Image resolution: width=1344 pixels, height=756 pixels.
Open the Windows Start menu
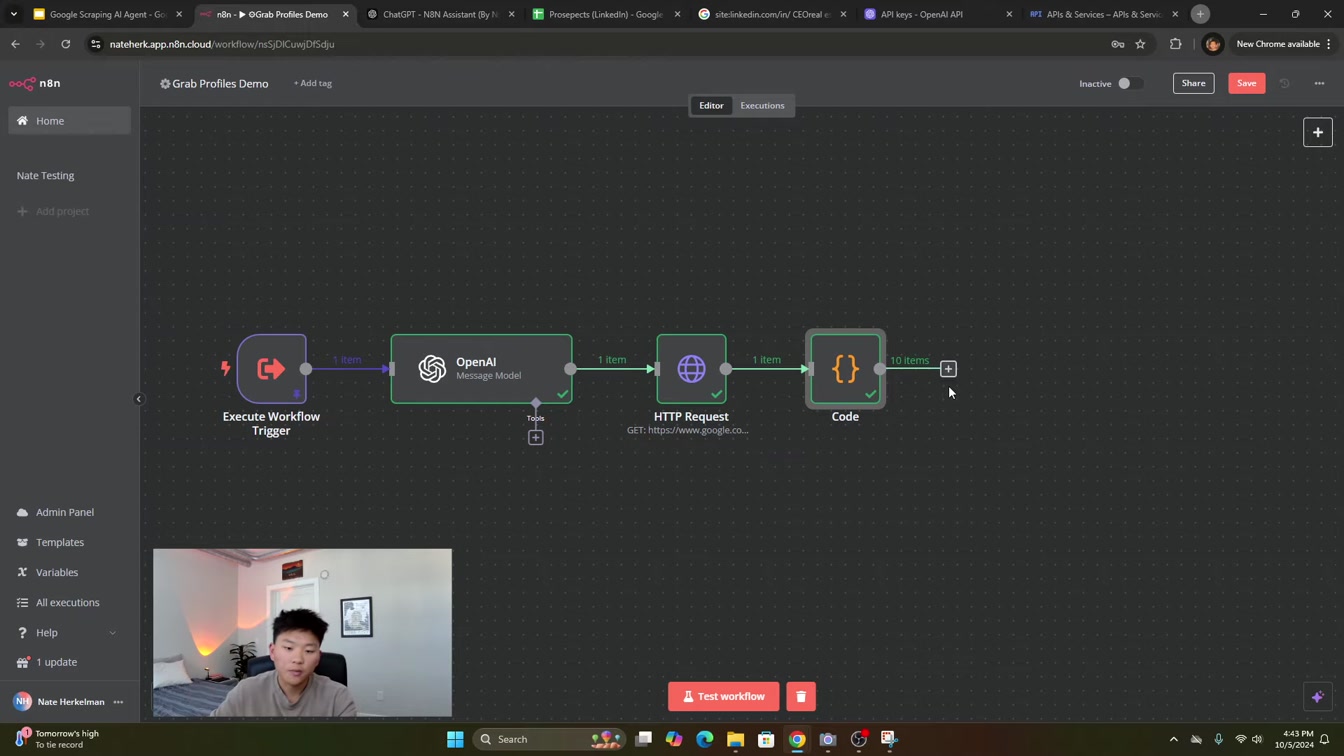pyautogui.click(x=455, y=739)
